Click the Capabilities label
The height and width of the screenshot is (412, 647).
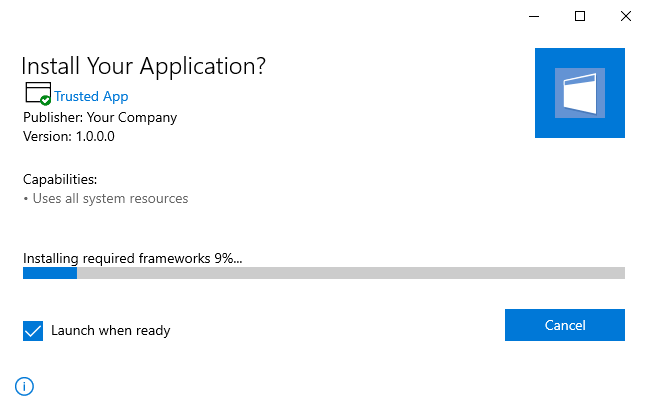60,180
